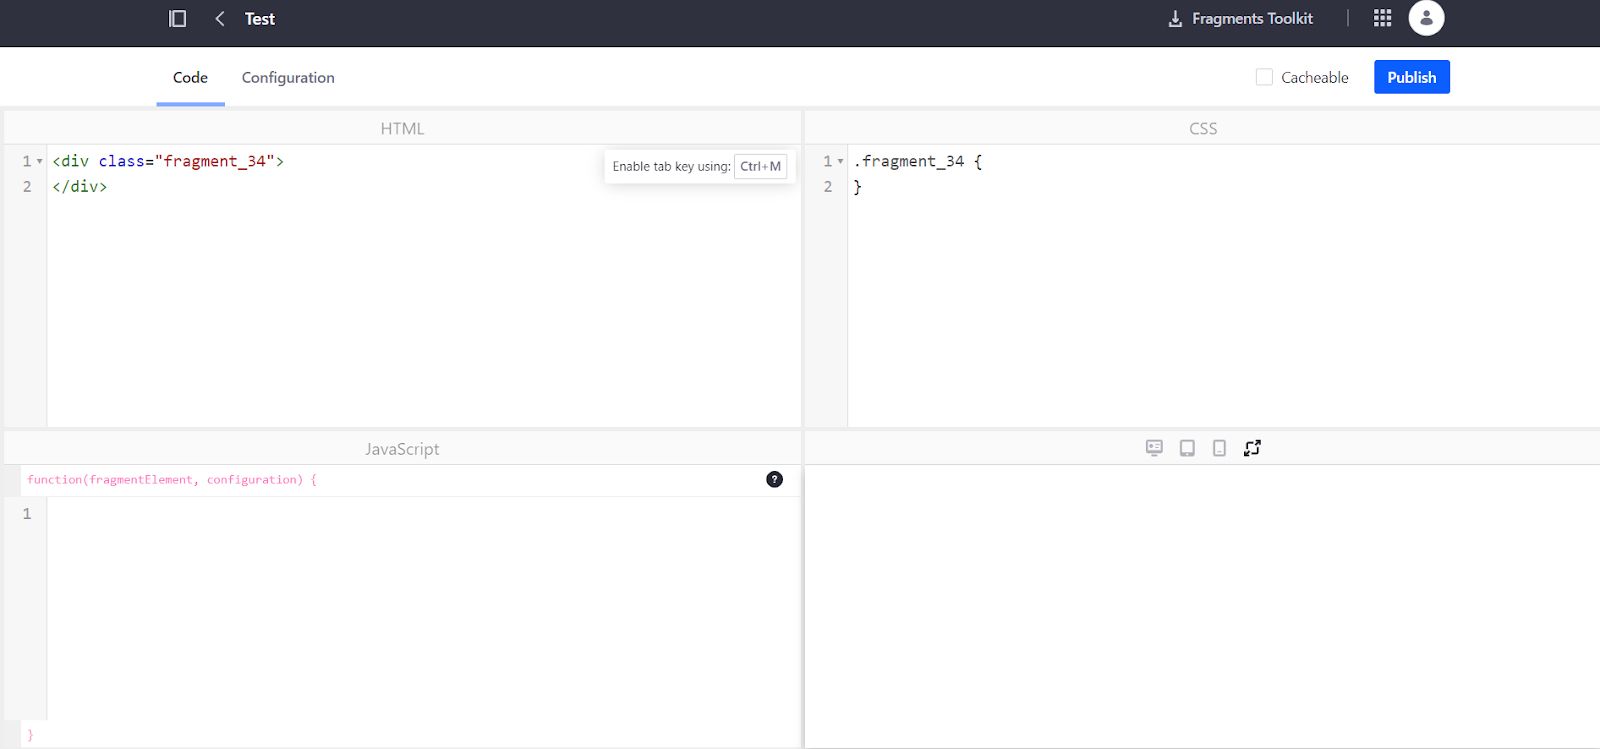Viewport: 1600px width, 749px height.
Task: Open the user avatar menu
Action: pos(1426,18)
